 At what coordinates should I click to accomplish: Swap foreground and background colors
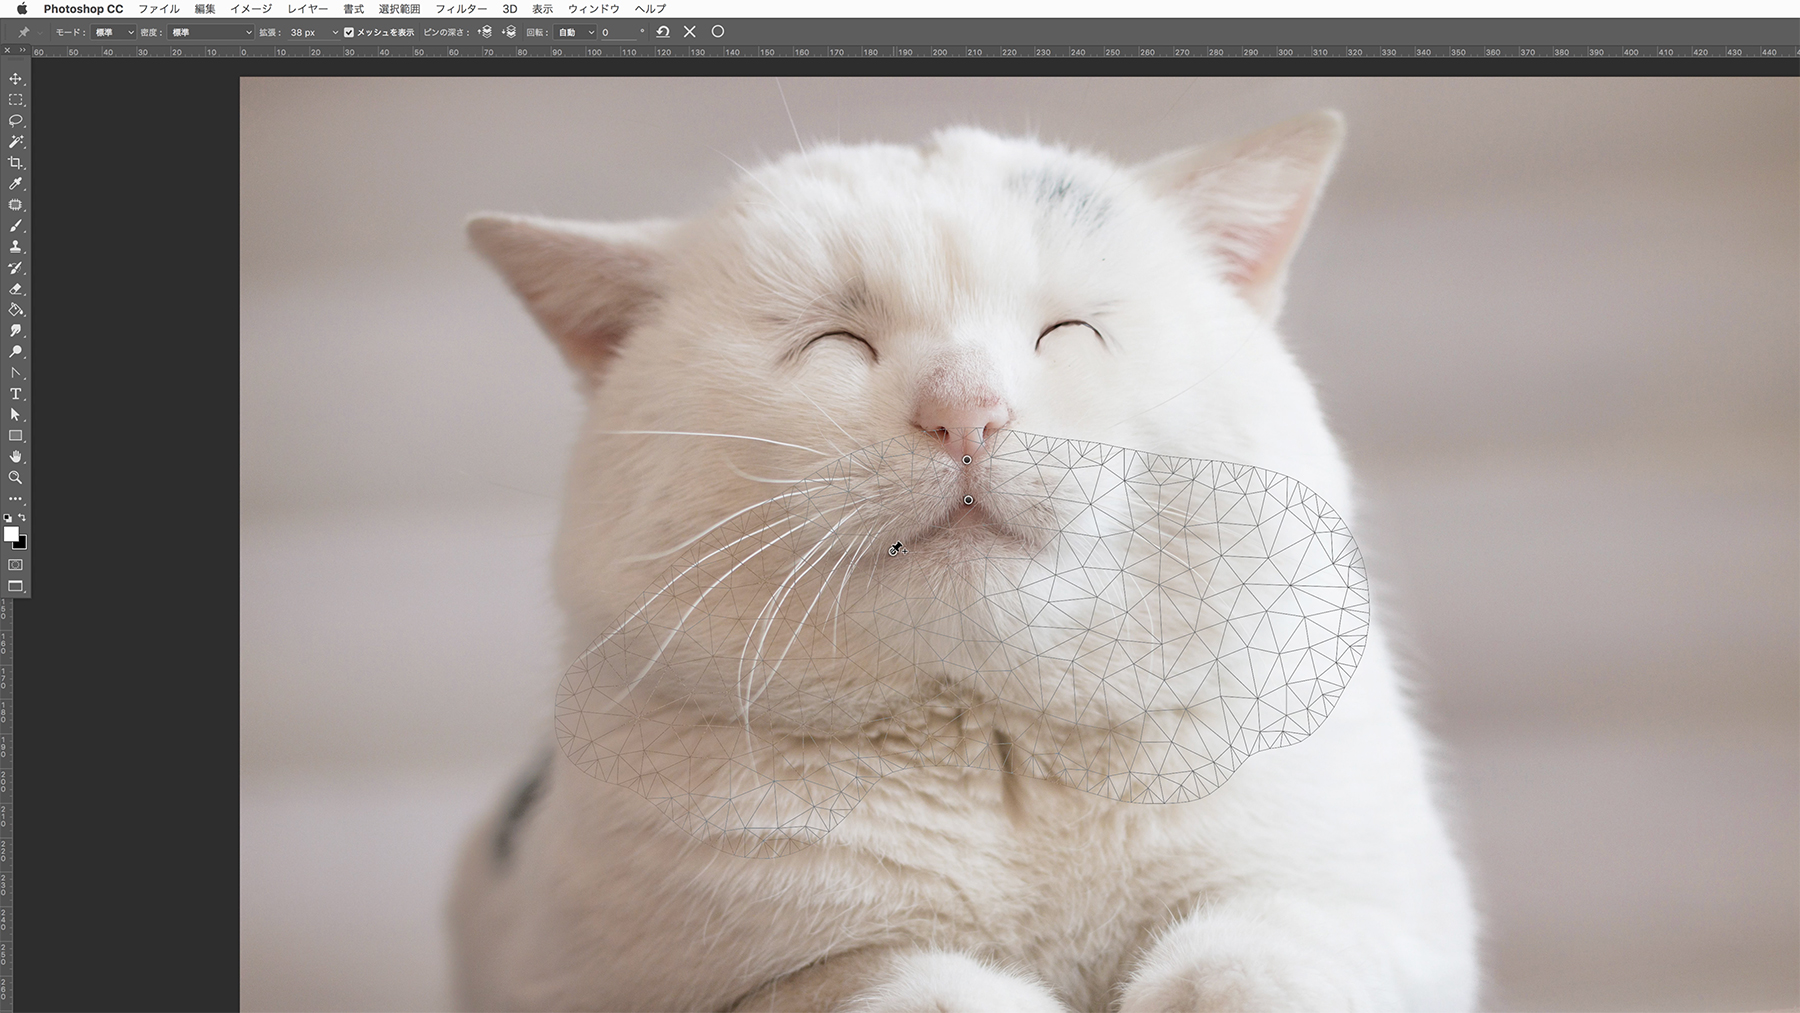coord(22,518)
